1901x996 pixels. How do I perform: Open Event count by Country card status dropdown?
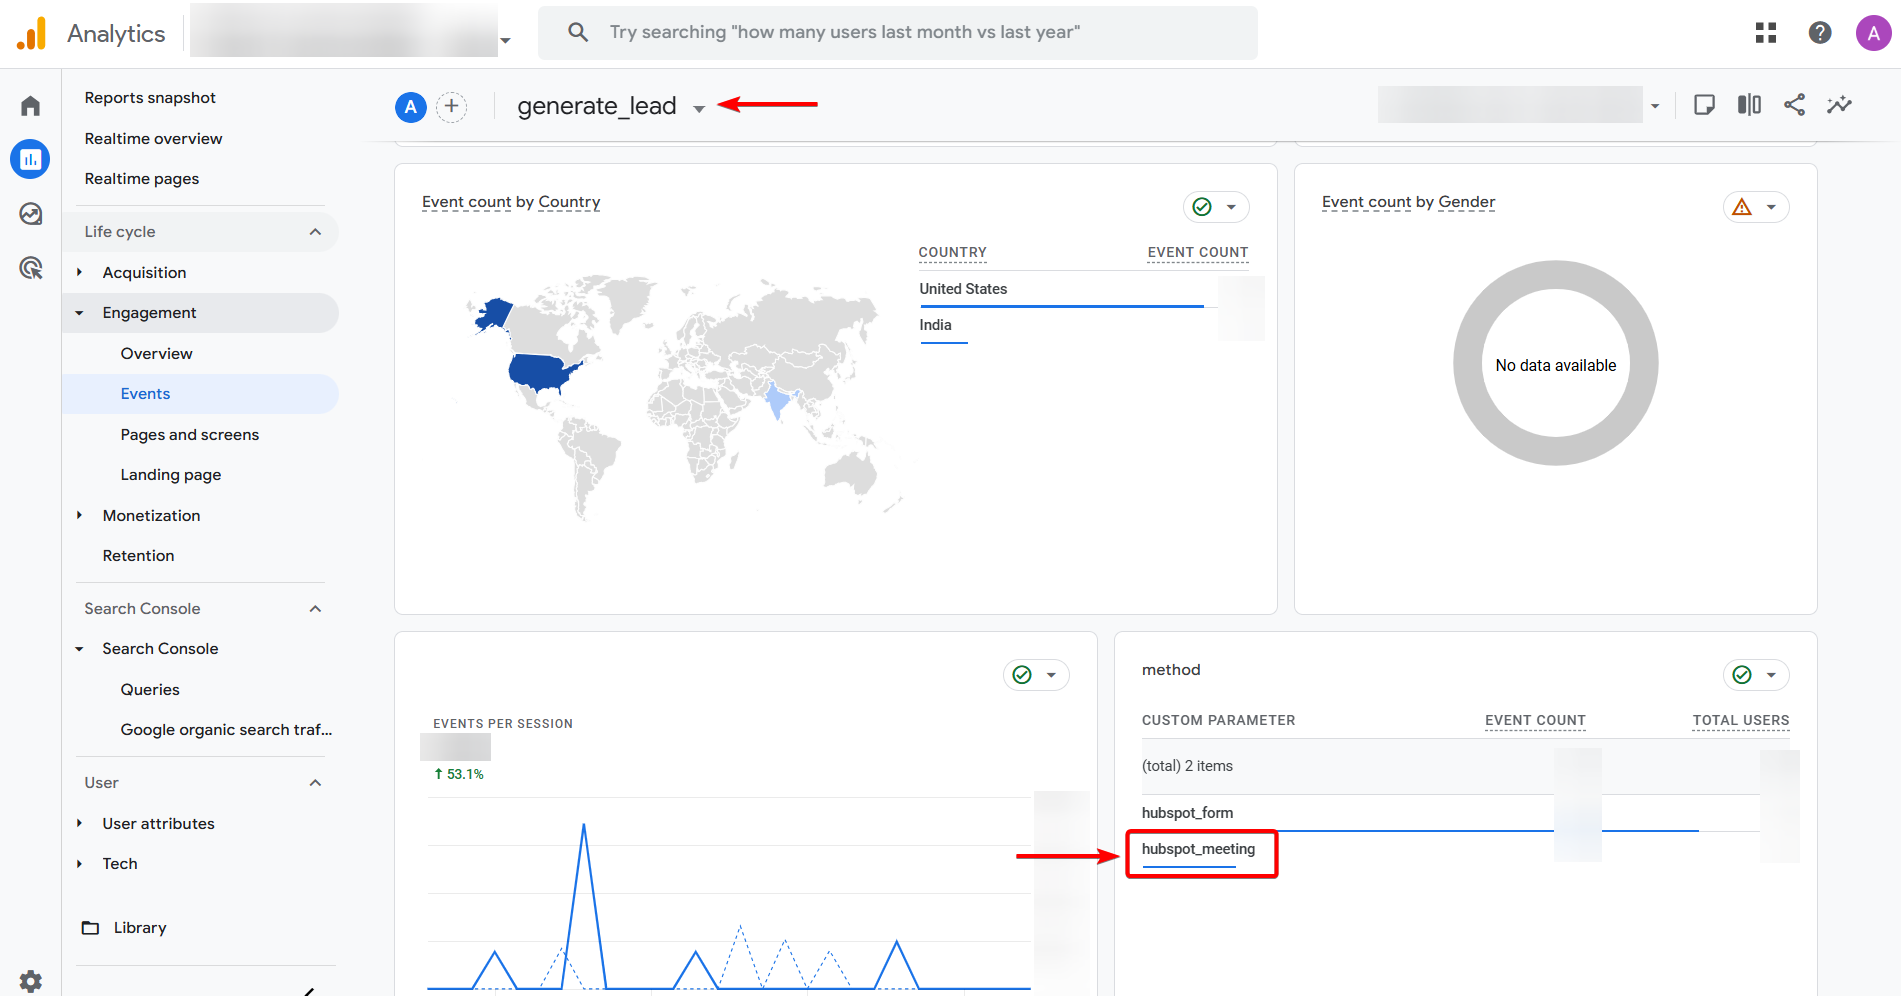click(x=1216, y=207)
